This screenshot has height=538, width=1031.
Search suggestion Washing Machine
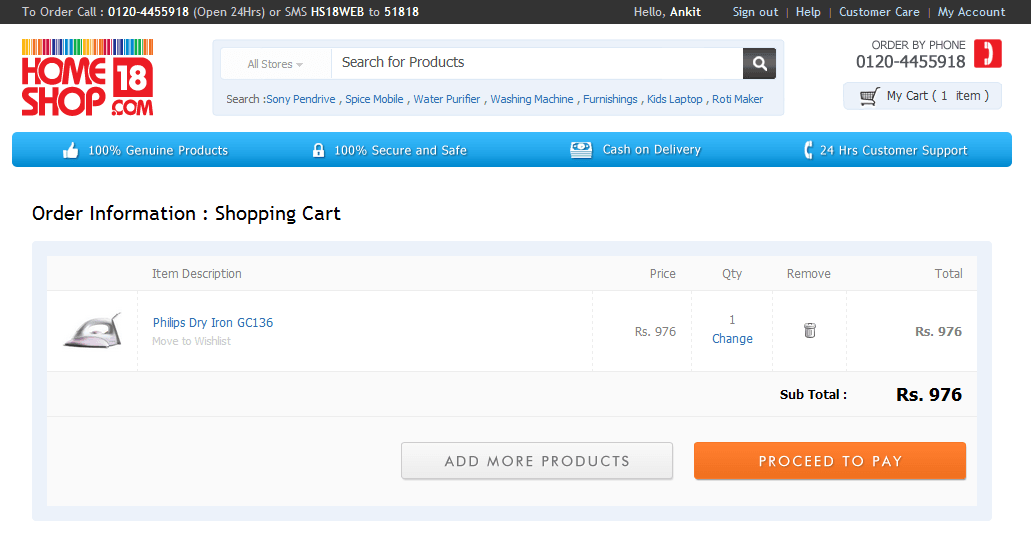pos(532,99)
